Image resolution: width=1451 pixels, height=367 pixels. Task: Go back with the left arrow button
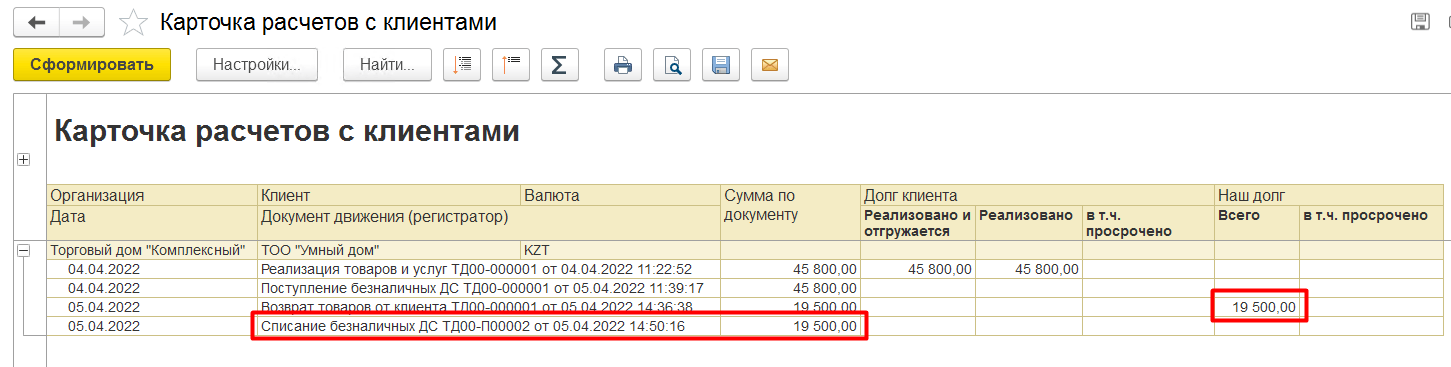pyautogui.click(x=36, y=22)
